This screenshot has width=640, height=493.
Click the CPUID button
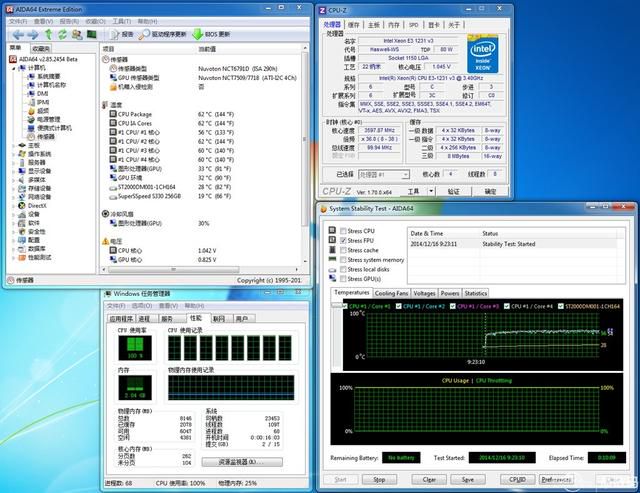click(x=517, y=480)
